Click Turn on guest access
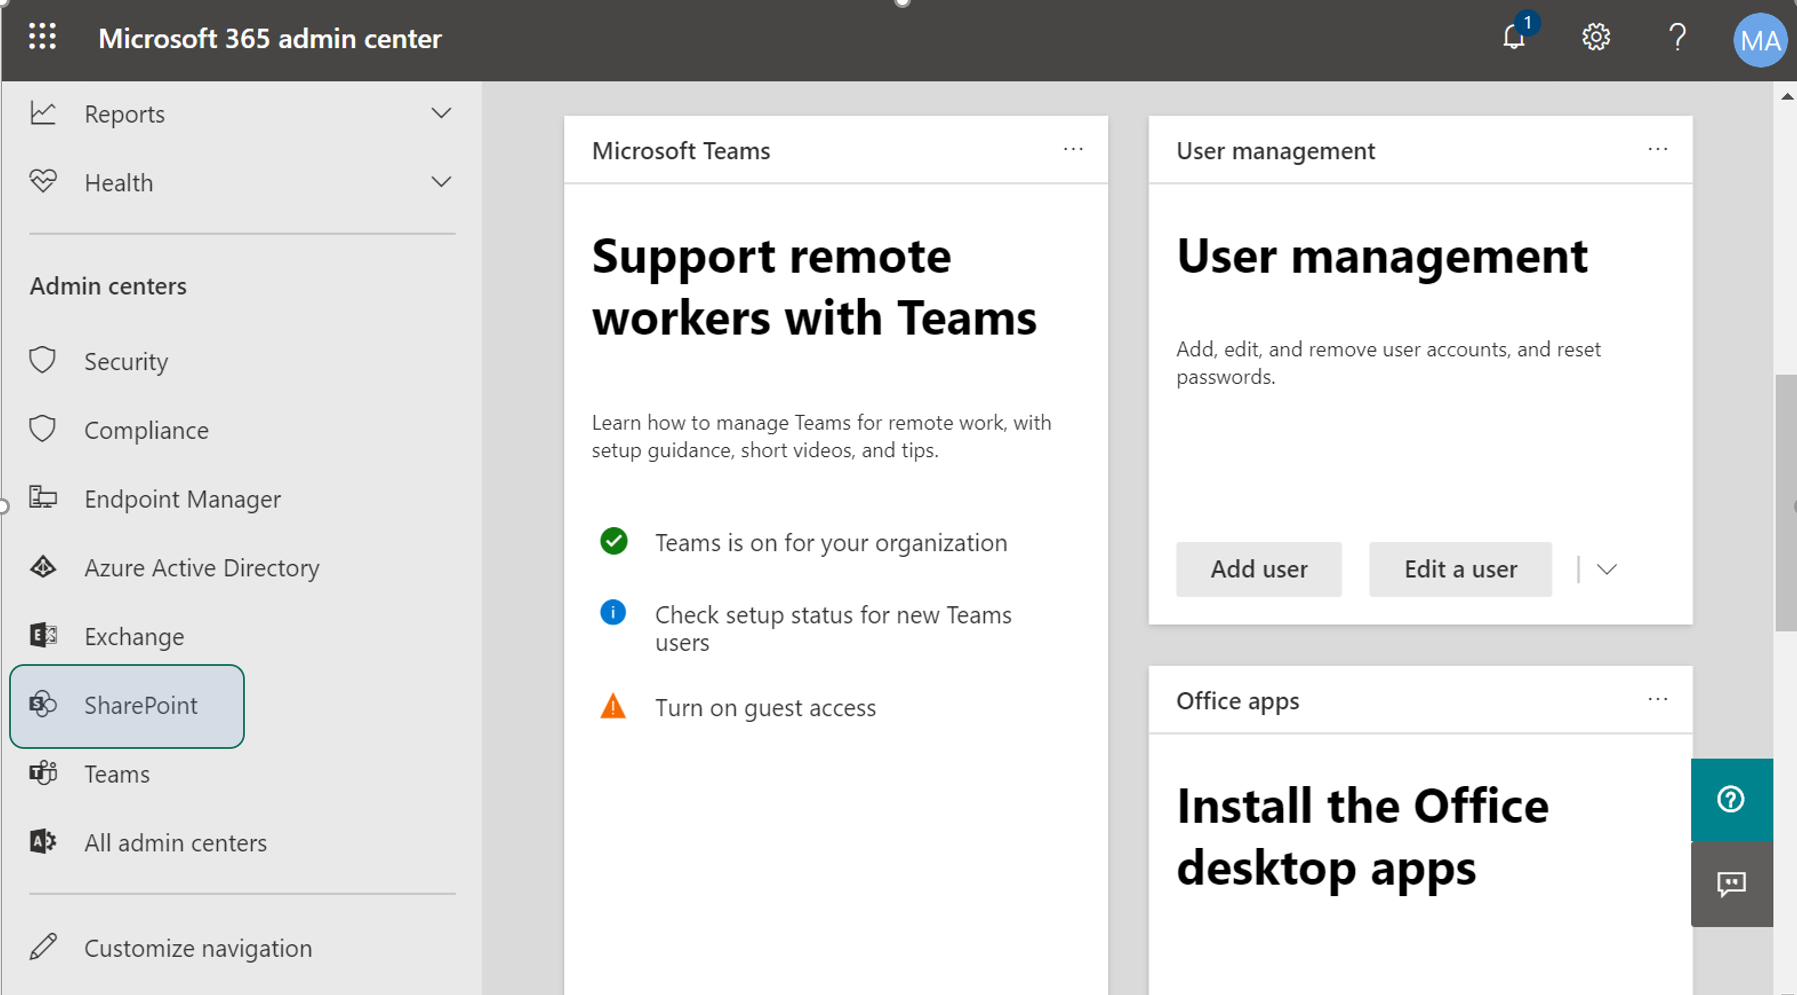The width and height of the screenshot is (1797, 995). pyautogui.click(x=765, y=707)
